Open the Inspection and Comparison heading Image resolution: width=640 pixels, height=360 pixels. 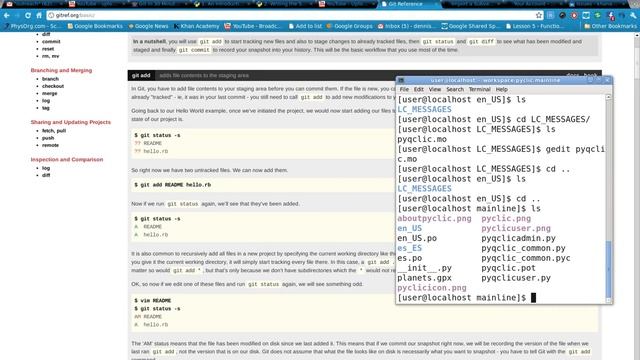pyautogui.click(x=67, y=160)
